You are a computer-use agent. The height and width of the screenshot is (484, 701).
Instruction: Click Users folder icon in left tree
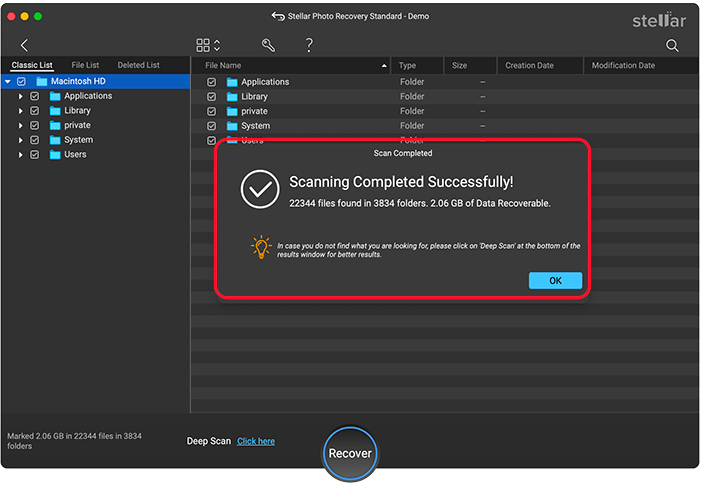[55, 155]
